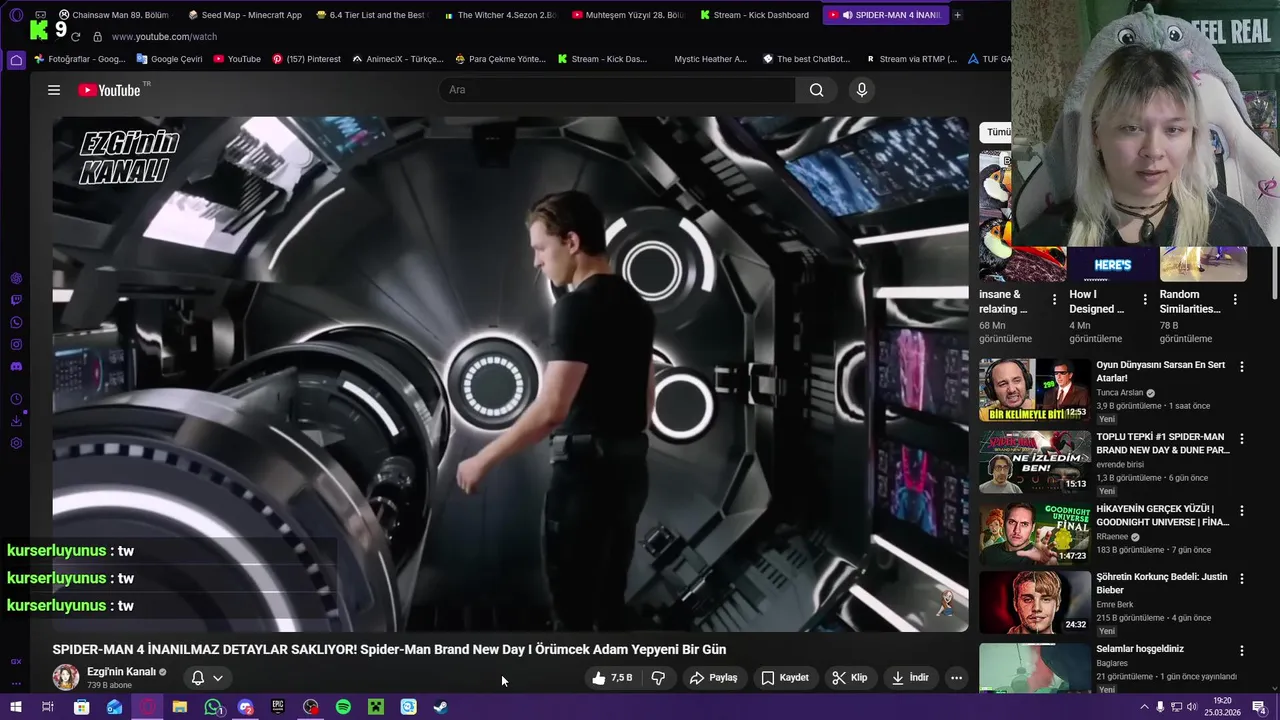Switch to Muhteşem Yüzyıl 28. Bölüm tab
The height and width of the screenshot is (720, 1280).
click(627, 15)
